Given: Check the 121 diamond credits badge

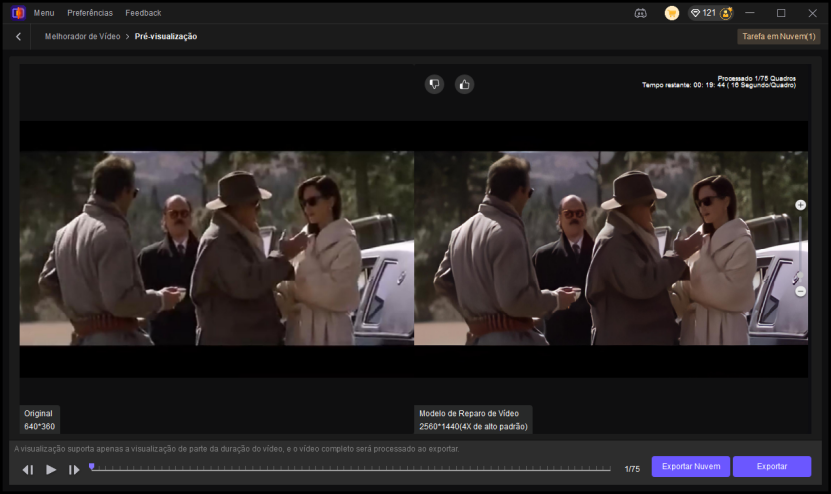Looking at the screenshot, I should point(703,13).
